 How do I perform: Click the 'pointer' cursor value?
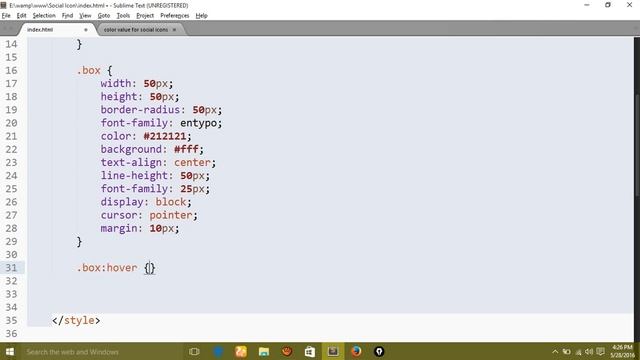click(171, 215)
